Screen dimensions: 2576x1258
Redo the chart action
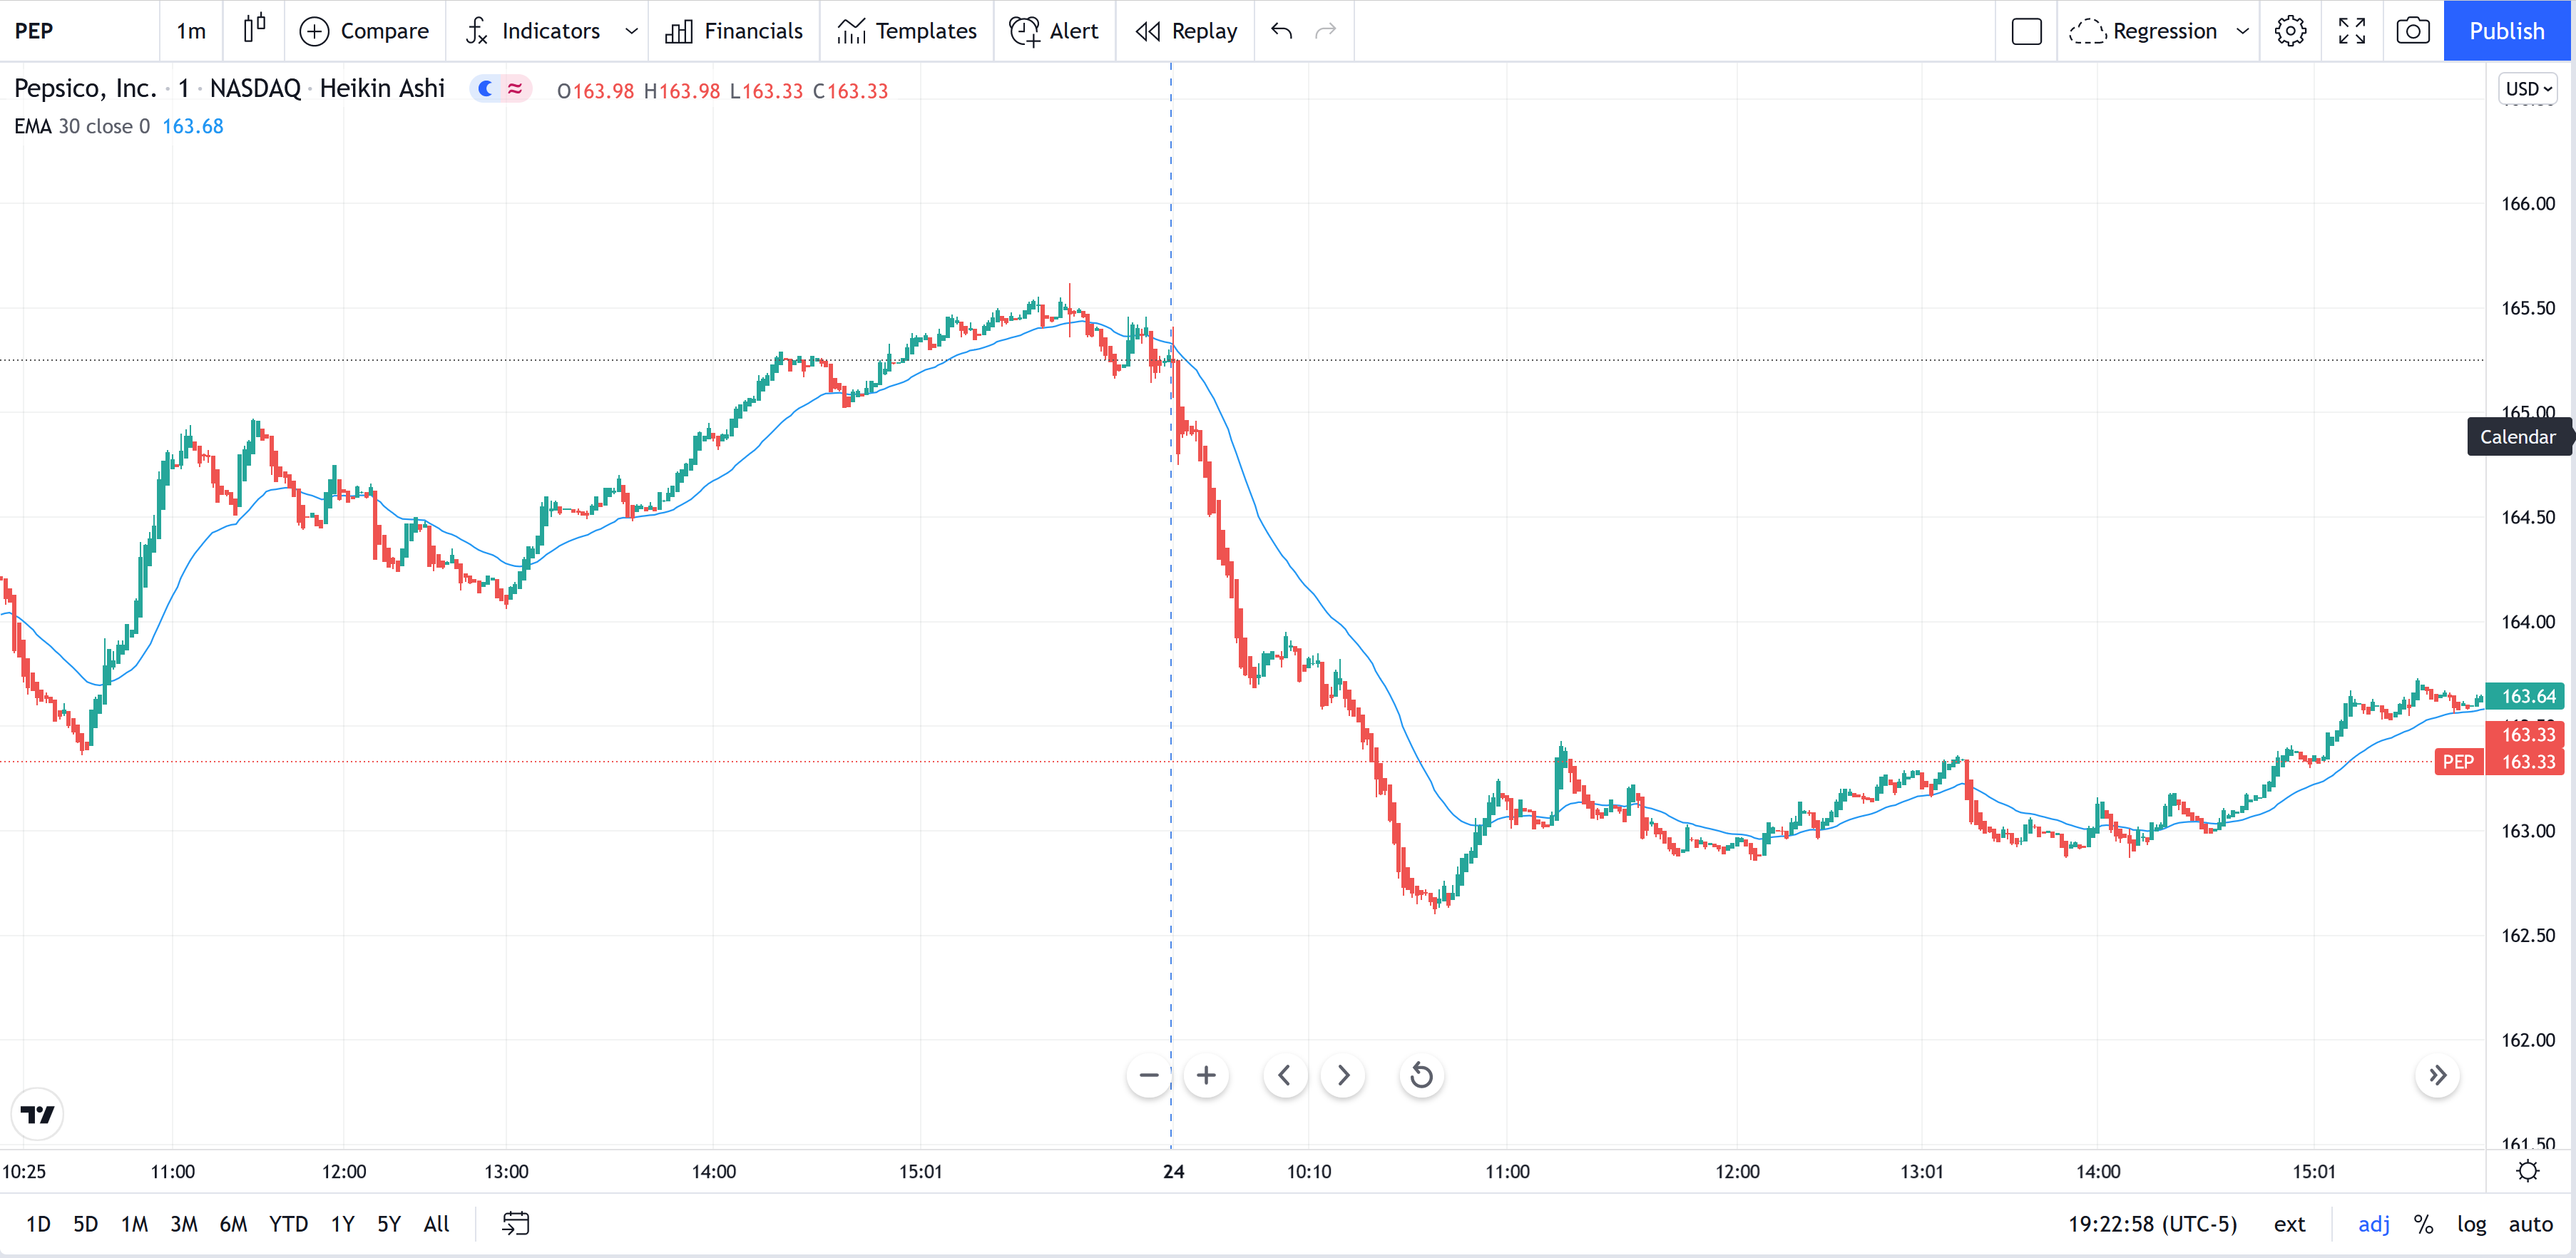pos(1325,31)
